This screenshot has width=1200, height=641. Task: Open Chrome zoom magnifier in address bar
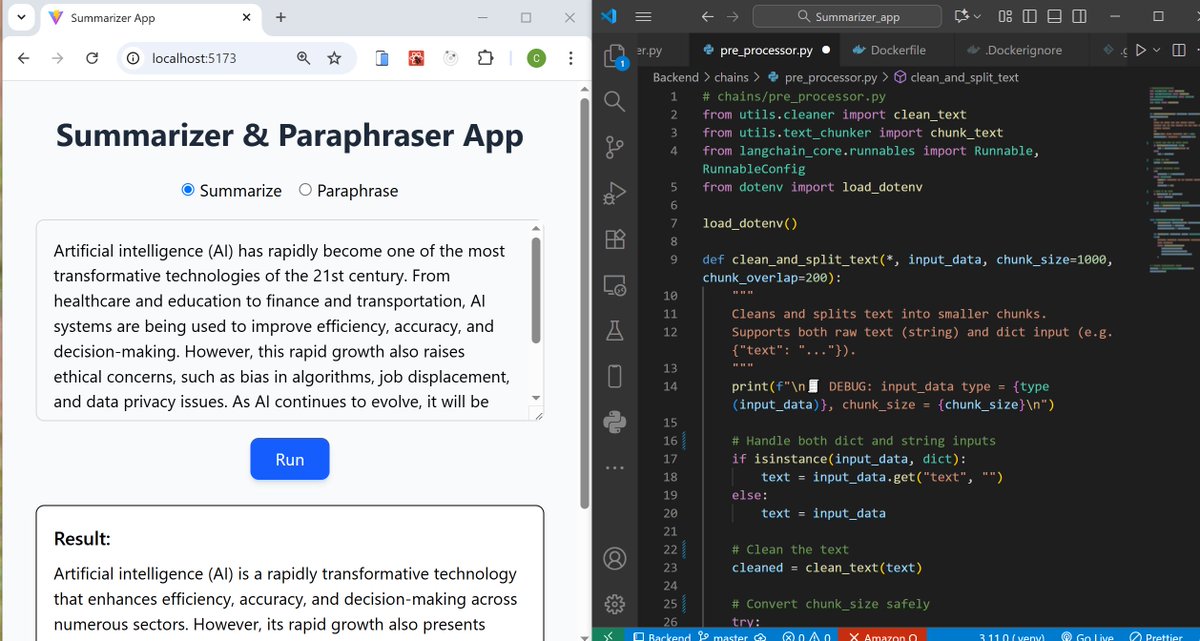point(303,58)
